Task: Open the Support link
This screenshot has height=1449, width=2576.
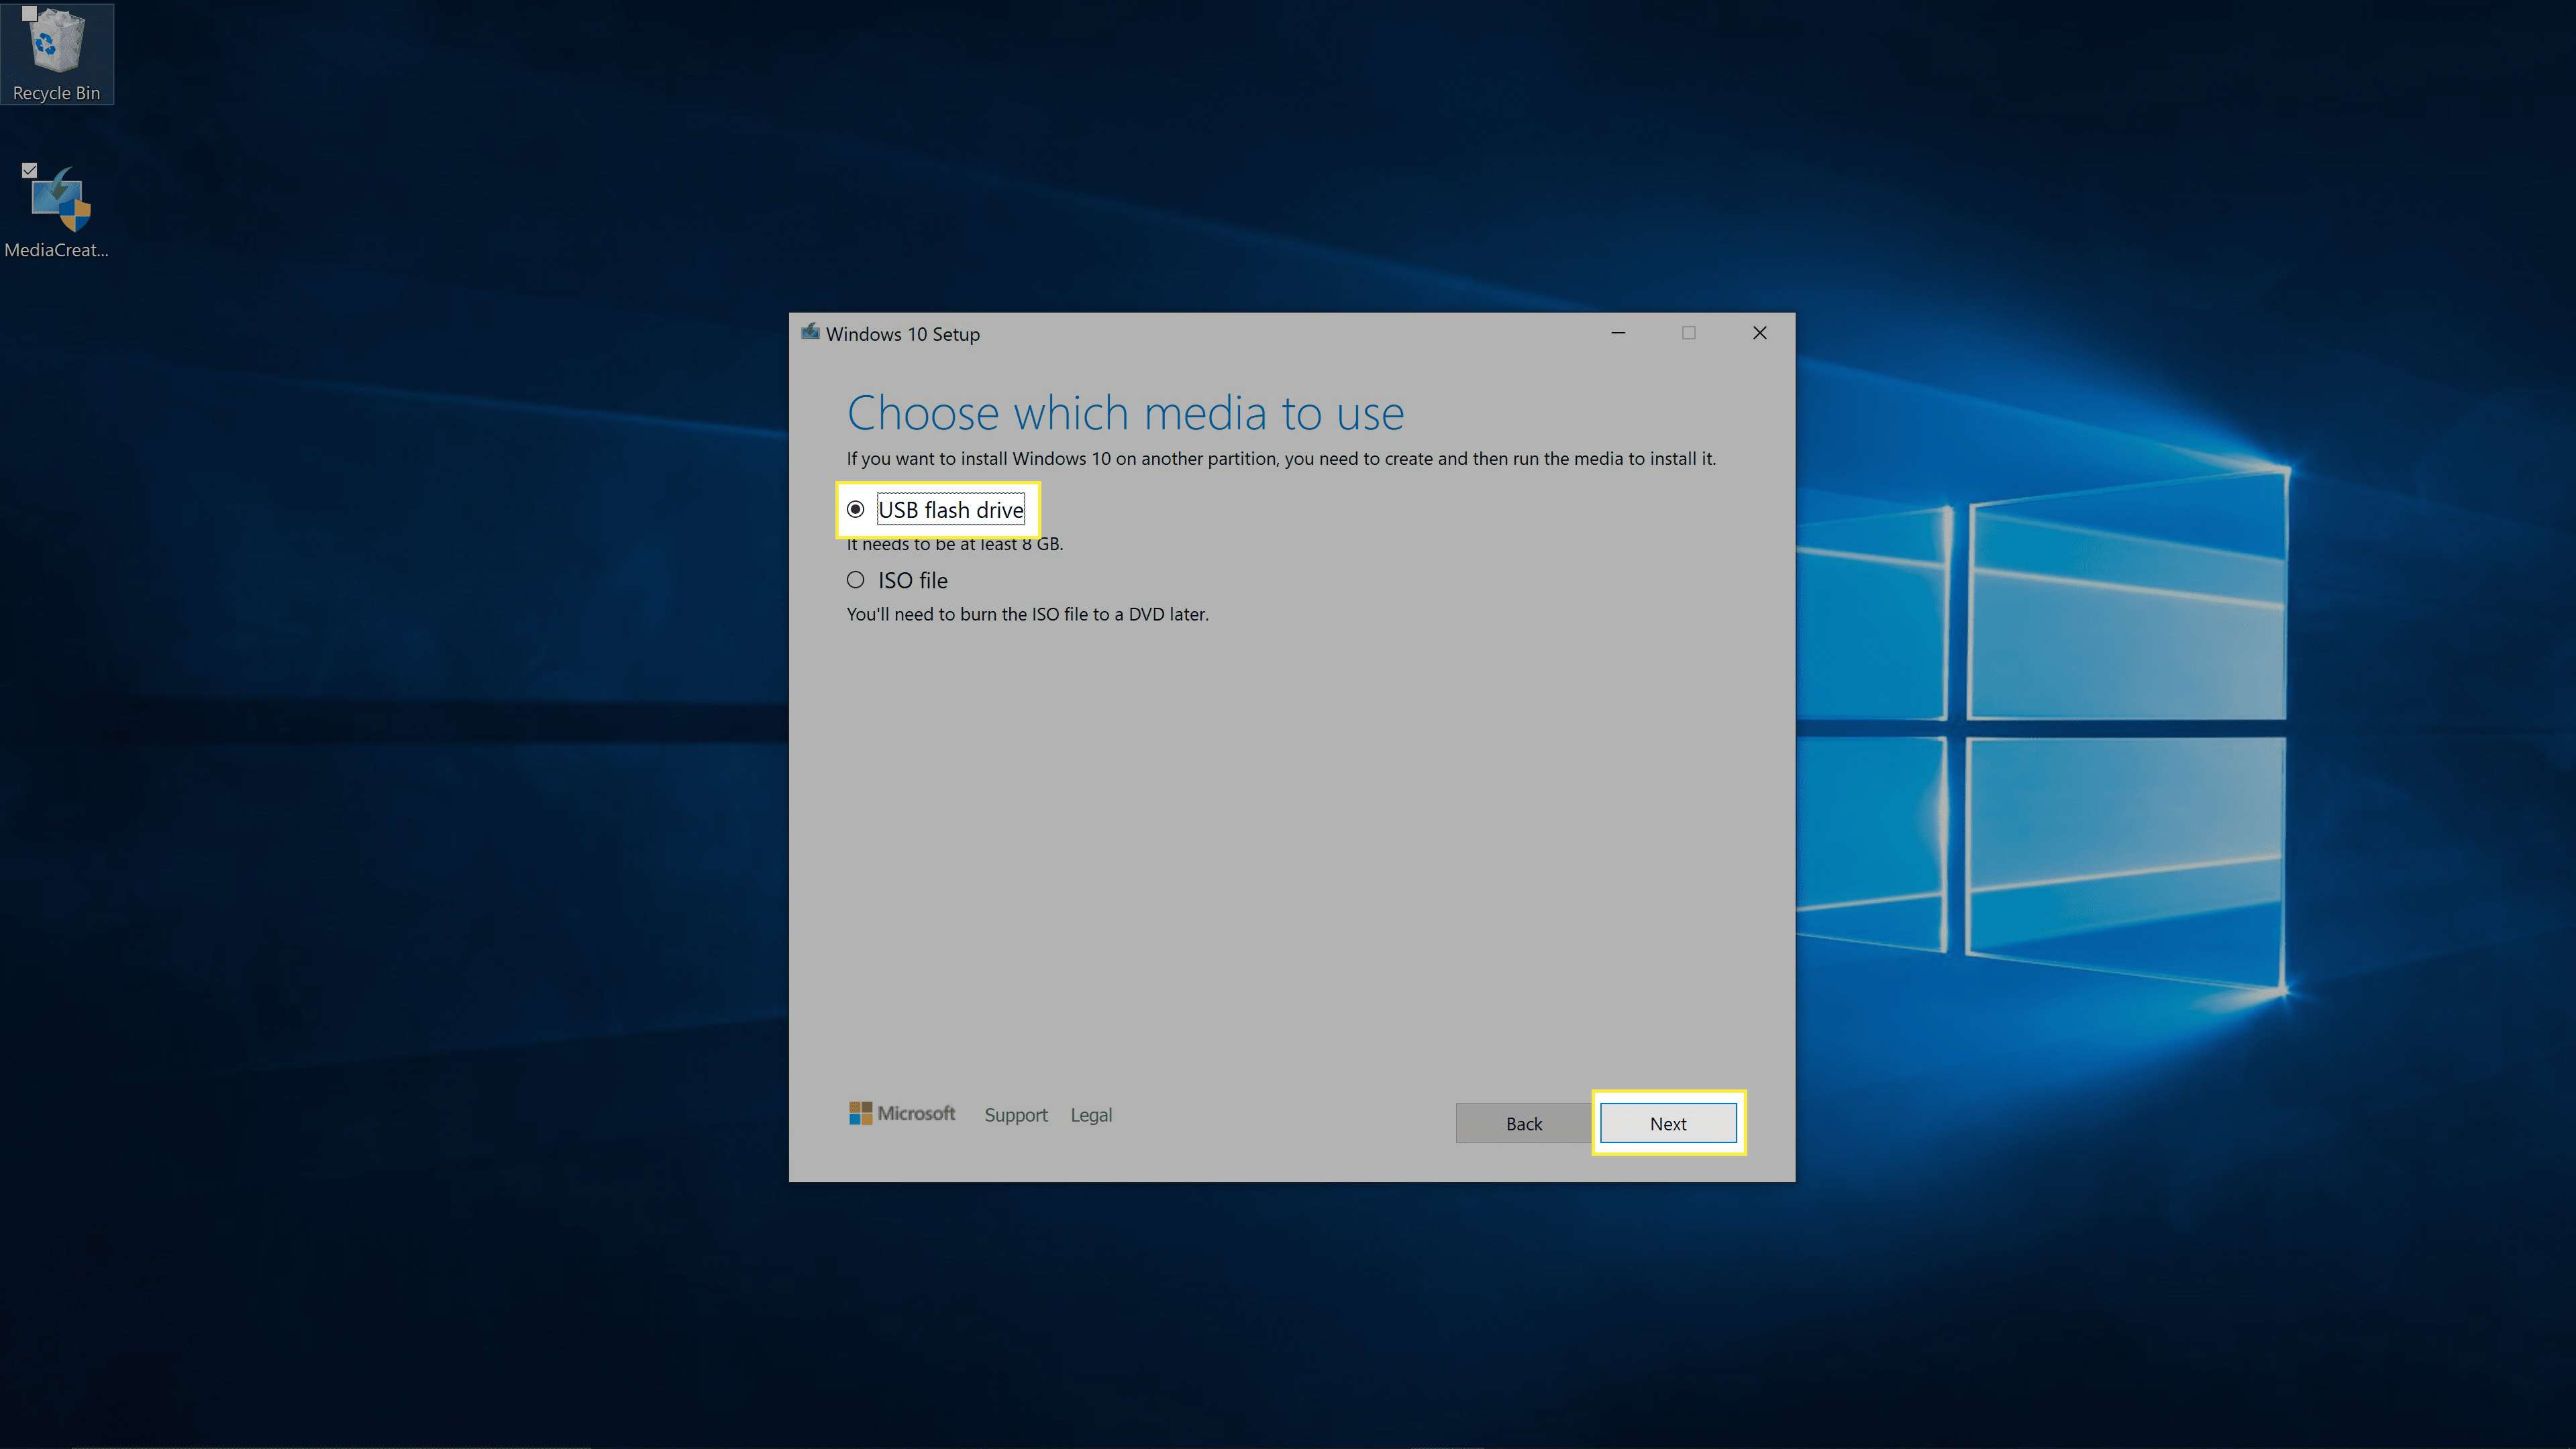Action: 1016,1115
